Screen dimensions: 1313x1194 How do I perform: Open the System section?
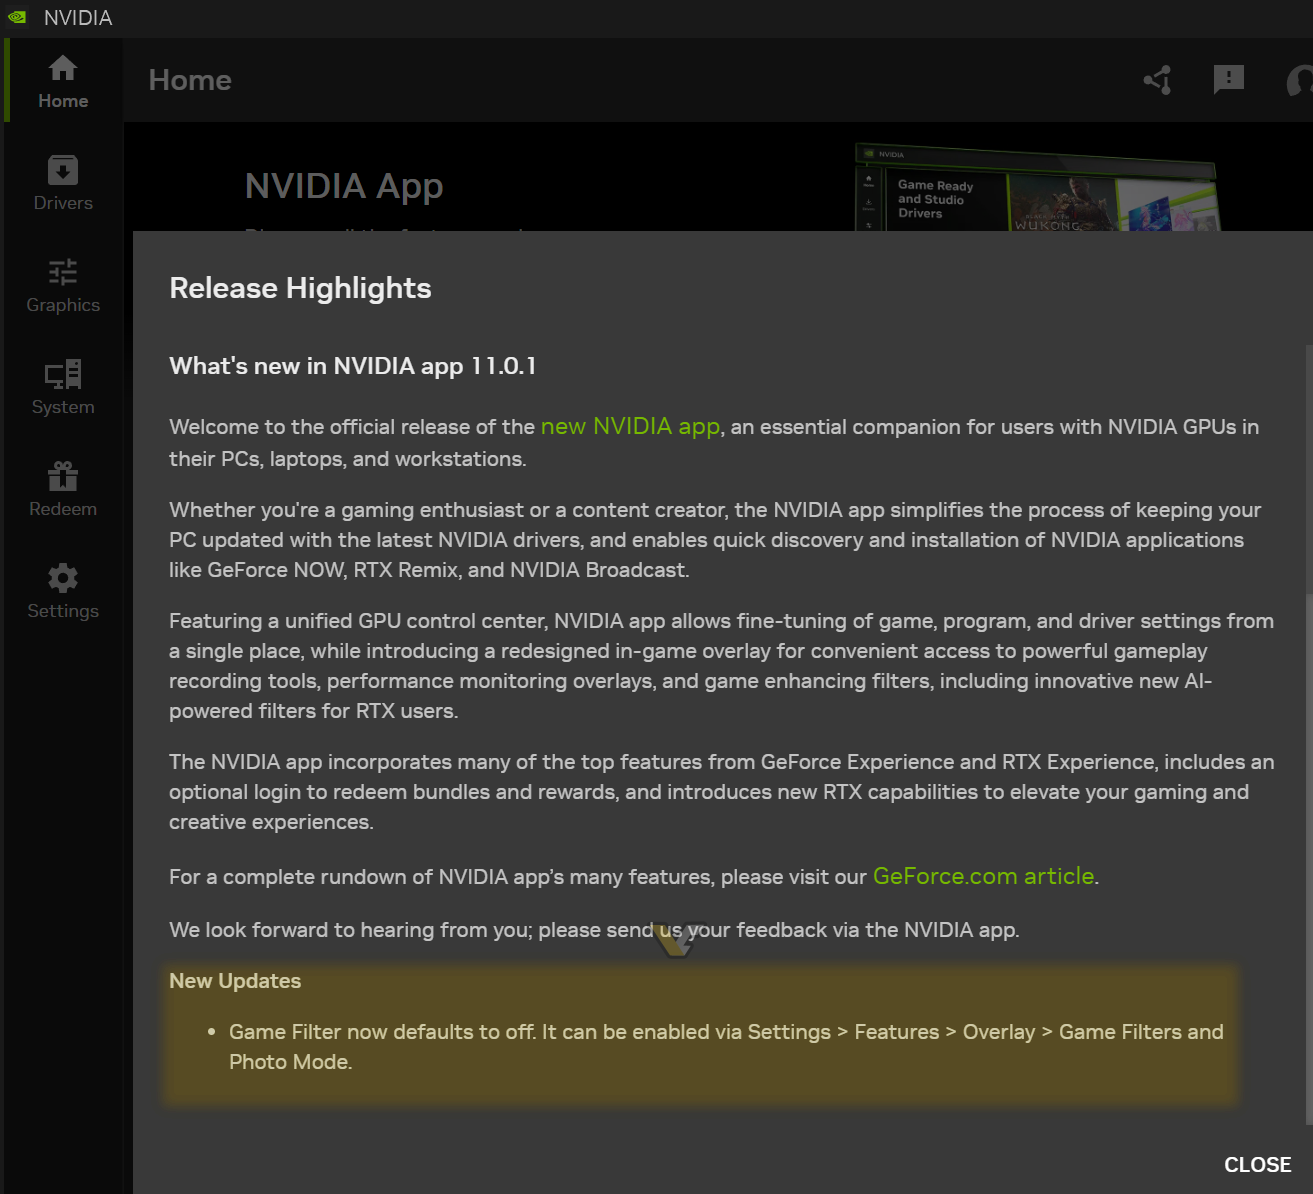click(63, 387)
